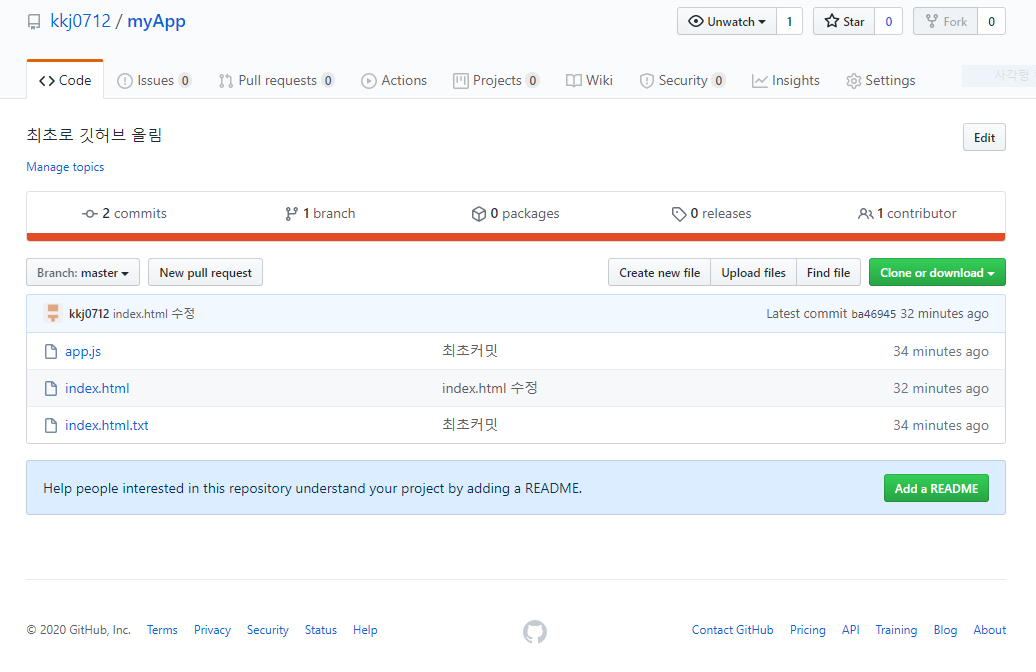View the 1 contributor link
This screenshot has height=672, width=1036.
[x=907, y=213]
